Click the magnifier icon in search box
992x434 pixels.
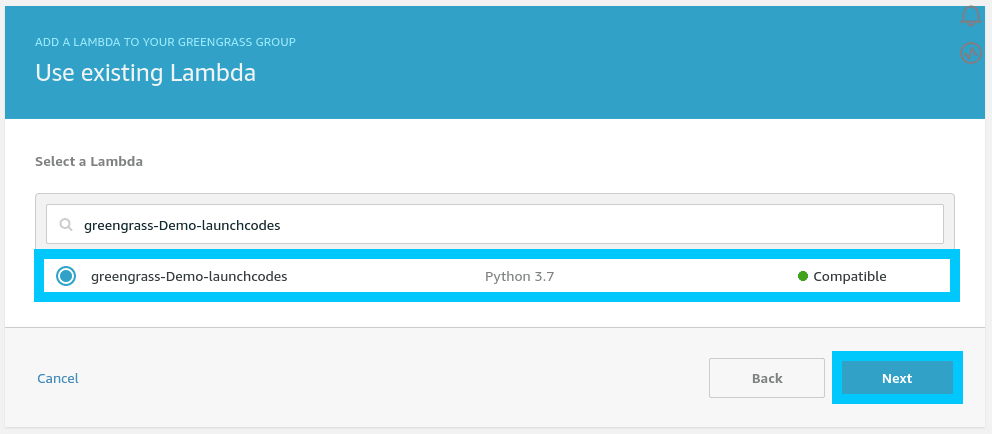(x=66, y=225)
